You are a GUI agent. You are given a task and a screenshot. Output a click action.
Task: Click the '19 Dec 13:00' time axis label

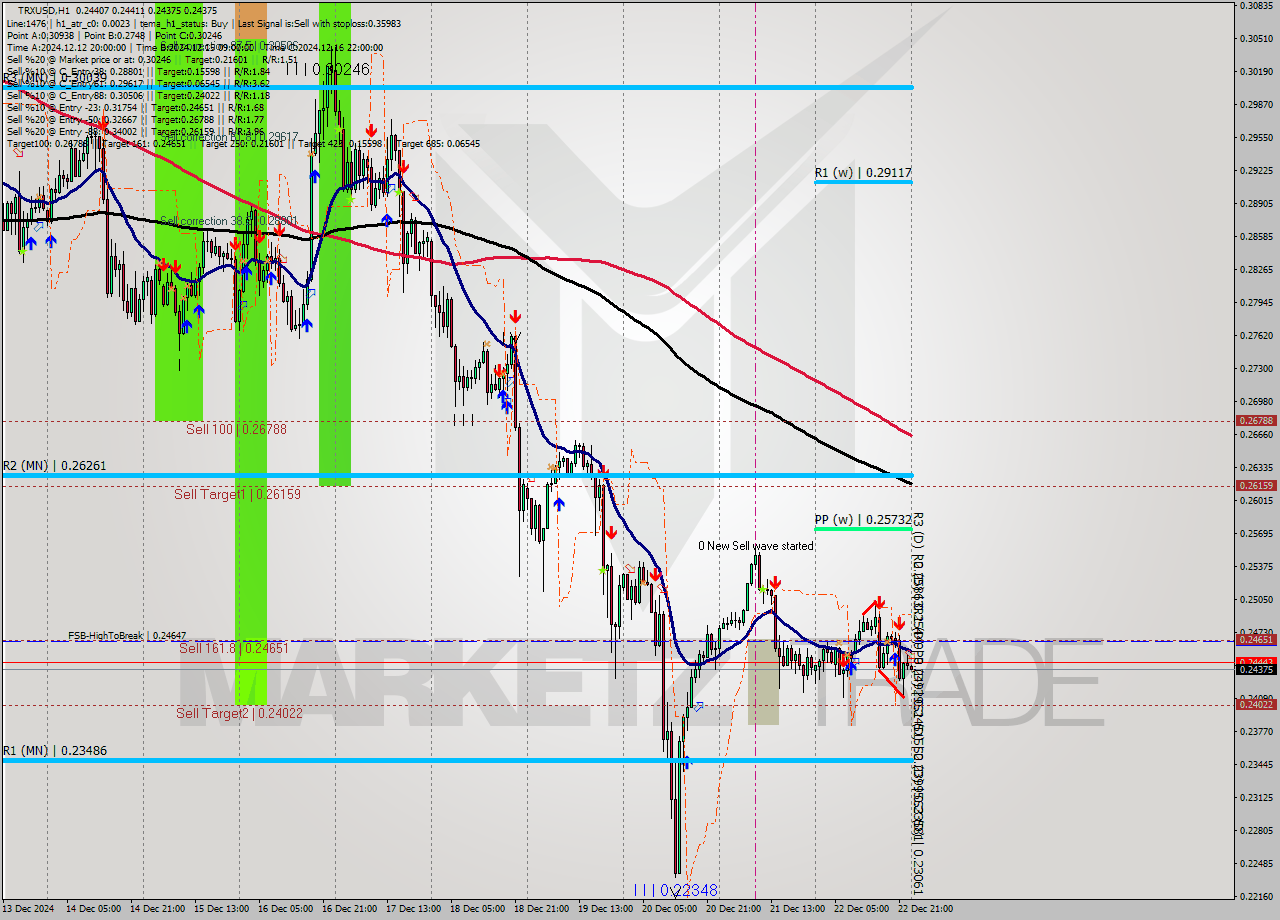pos(604,909)
